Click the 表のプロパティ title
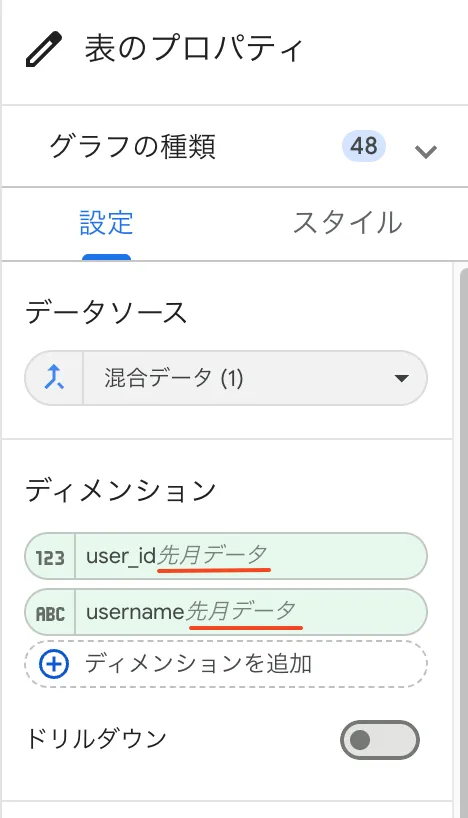The image size is (468, 818). tap(194, 49)
